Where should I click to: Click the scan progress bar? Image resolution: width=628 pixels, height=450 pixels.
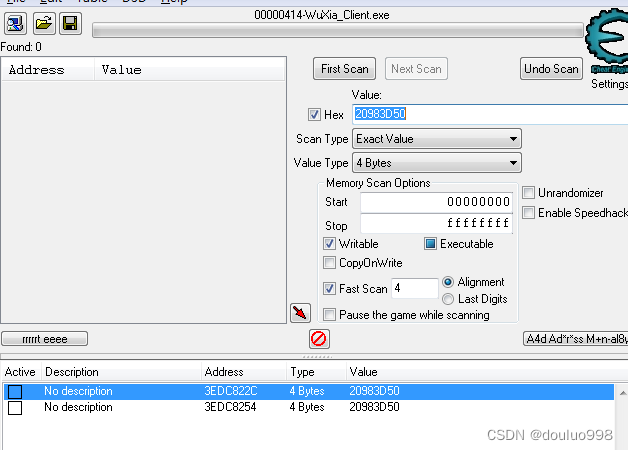[x=338, y=31]
